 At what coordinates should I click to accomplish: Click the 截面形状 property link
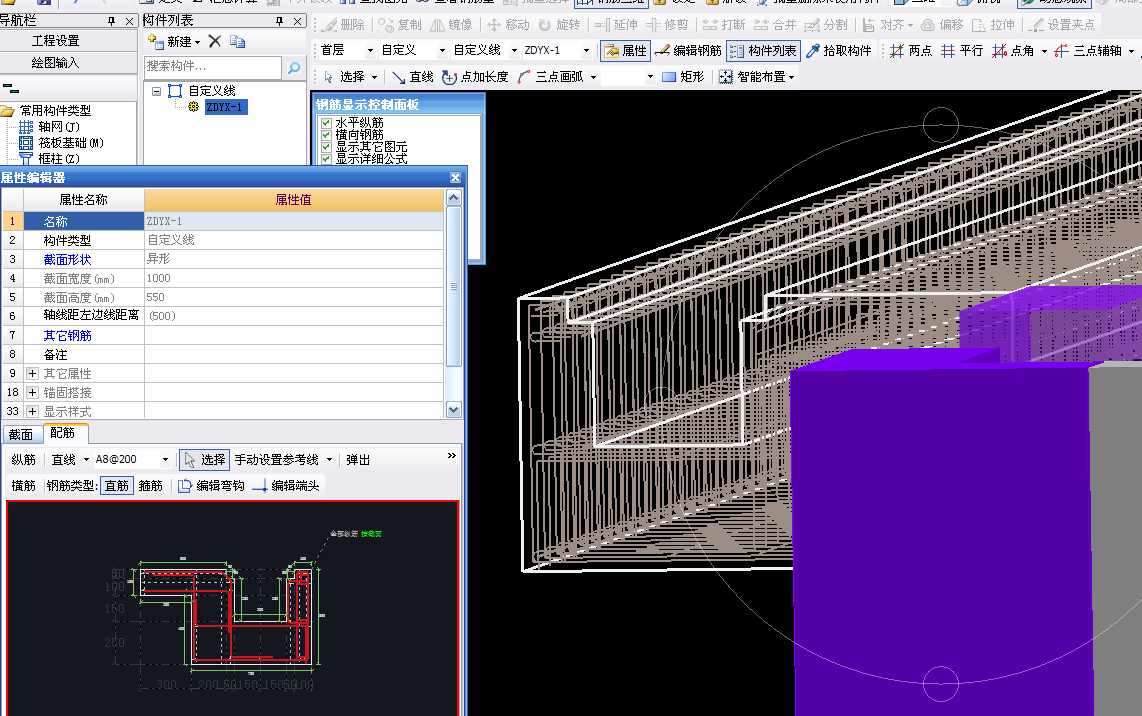pos(67,259)
